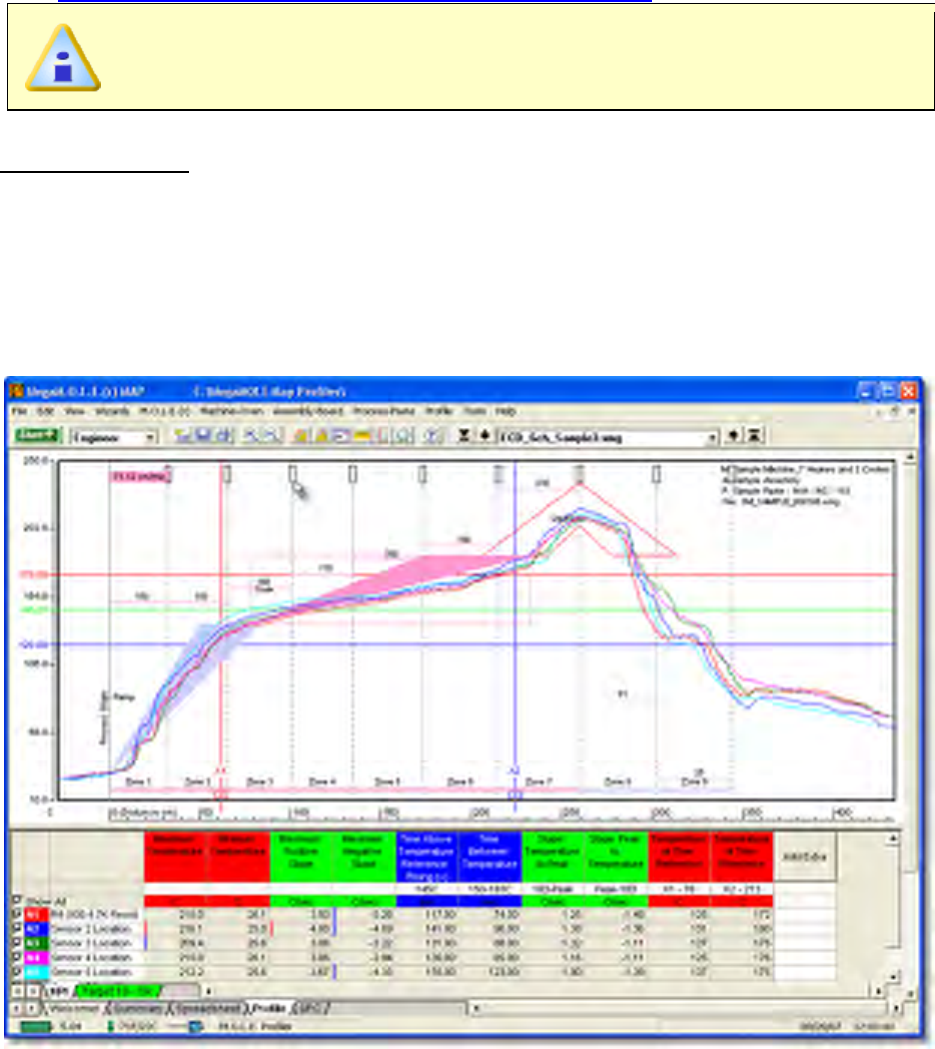Click the arrow icon right of file dropdown
Viewport: 935px width, 1049px height.
734,436
